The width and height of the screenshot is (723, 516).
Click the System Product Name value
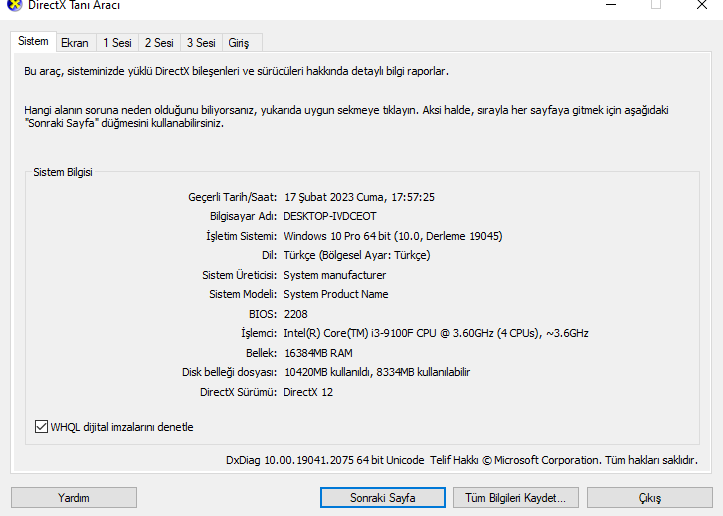click(336, 294)
